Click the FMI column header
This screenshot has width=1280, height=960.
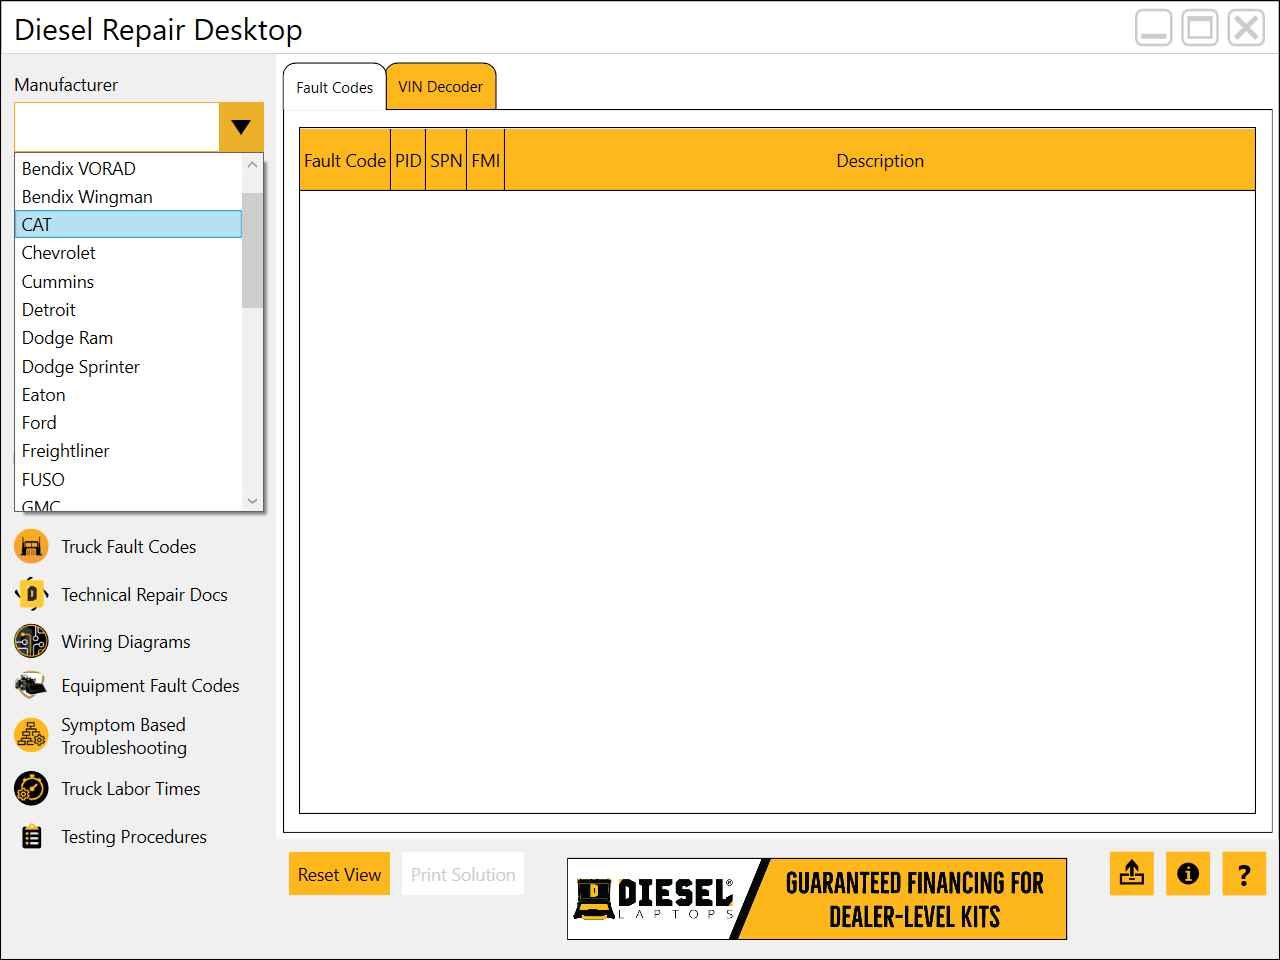pos(486,160)
